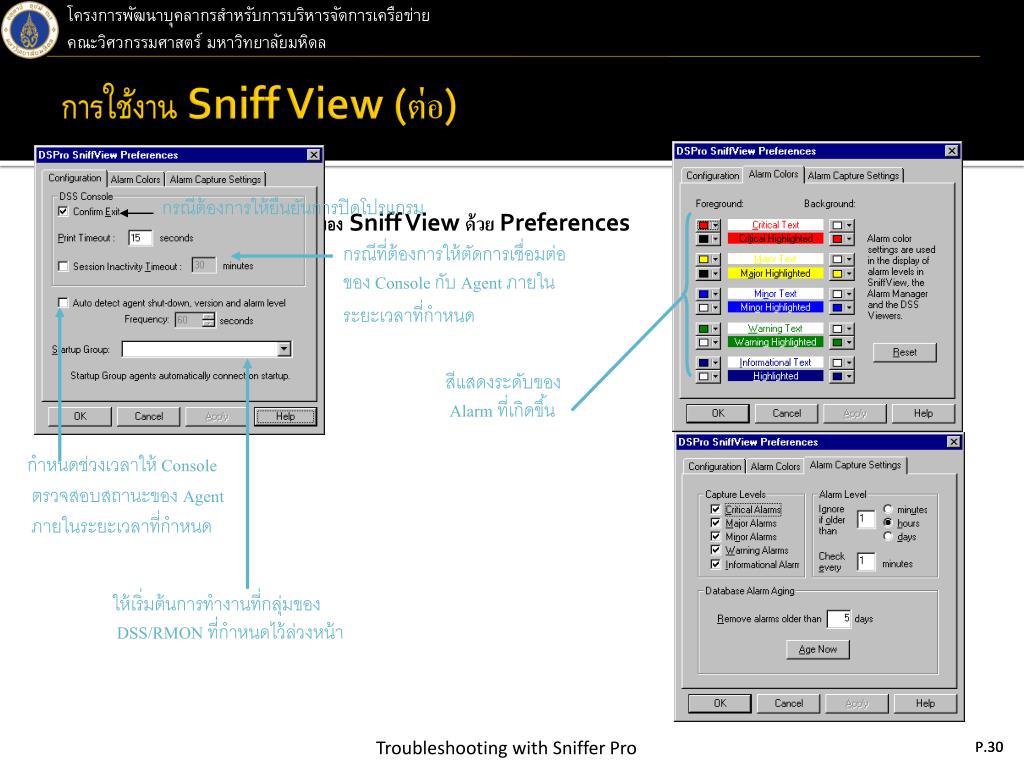This screenshot has height=768, width=1024.
Task: Click Cancel in the Alarm Capture Settings dialog
Action: click(788, 703)
